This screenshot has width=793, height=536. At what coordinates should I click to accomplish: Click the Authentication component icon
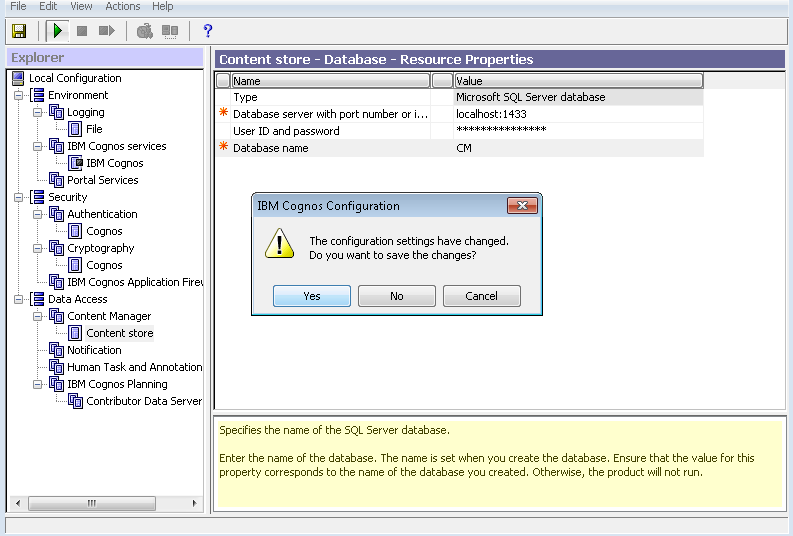pos(56,214)
